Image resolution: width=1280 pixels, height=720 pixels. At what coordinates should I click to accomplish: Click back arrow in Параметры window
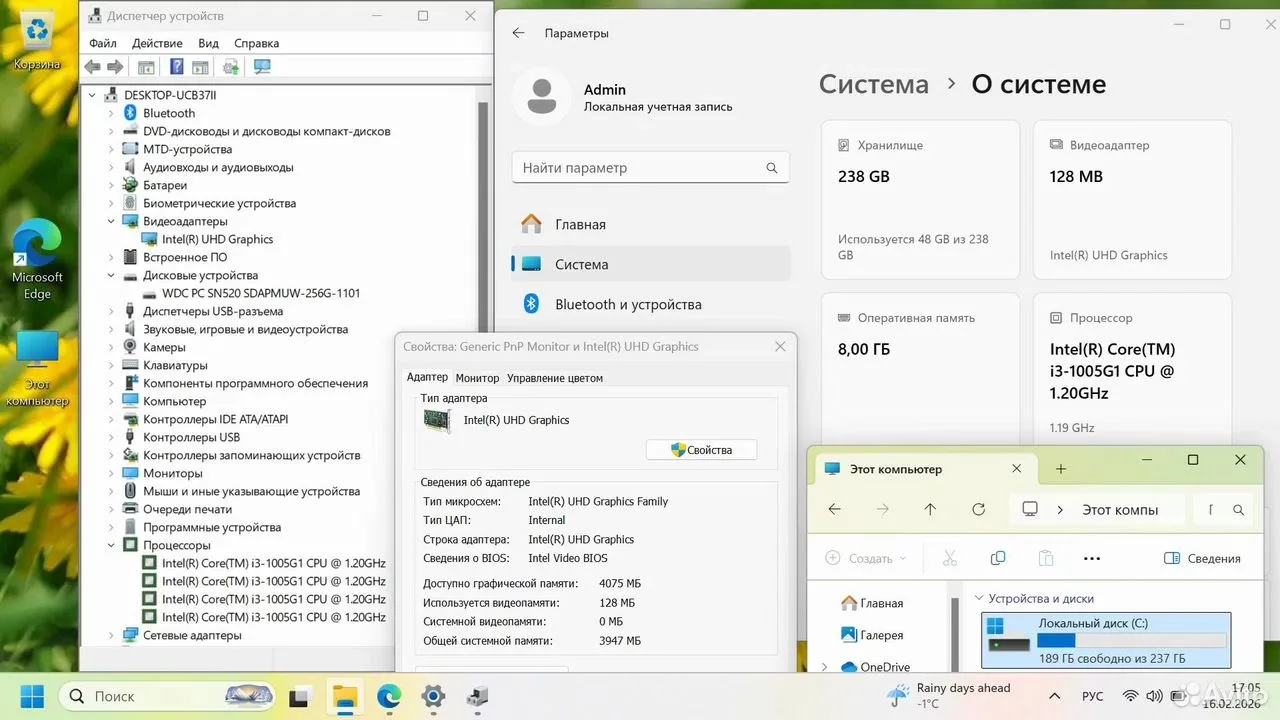click(x=518, y=33)
